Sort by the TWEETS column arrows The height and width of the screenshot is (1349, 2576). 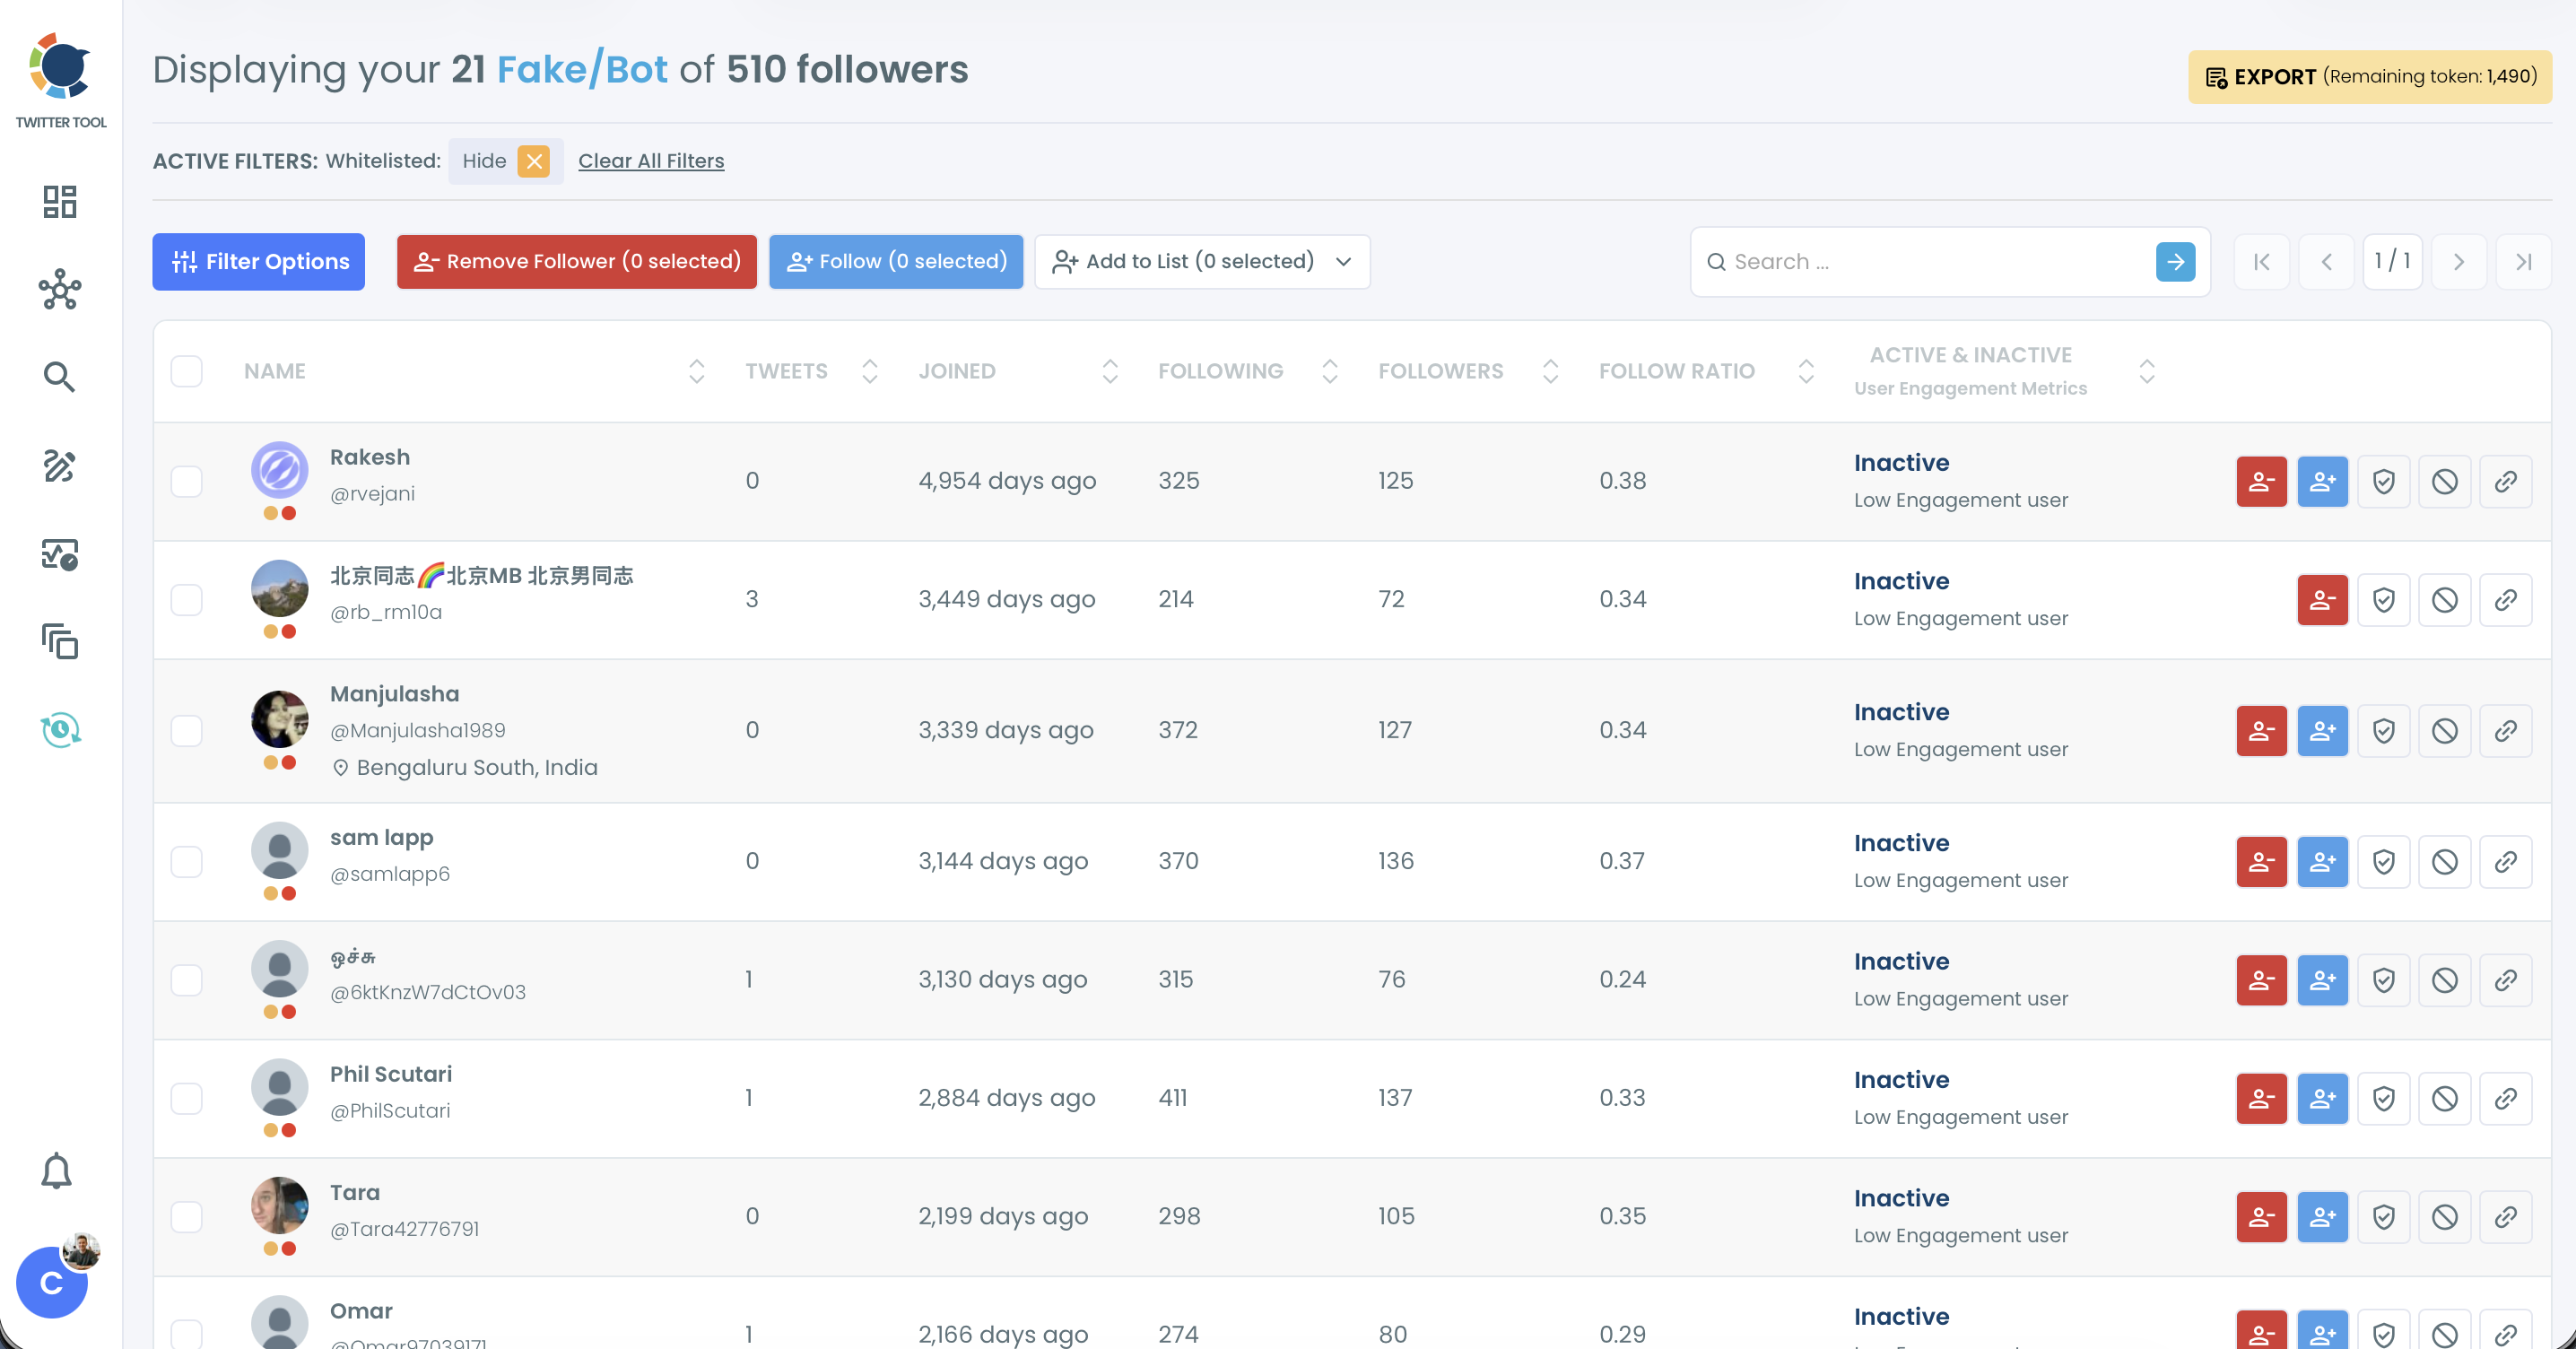pyautogui.click(x=869, y=371)
